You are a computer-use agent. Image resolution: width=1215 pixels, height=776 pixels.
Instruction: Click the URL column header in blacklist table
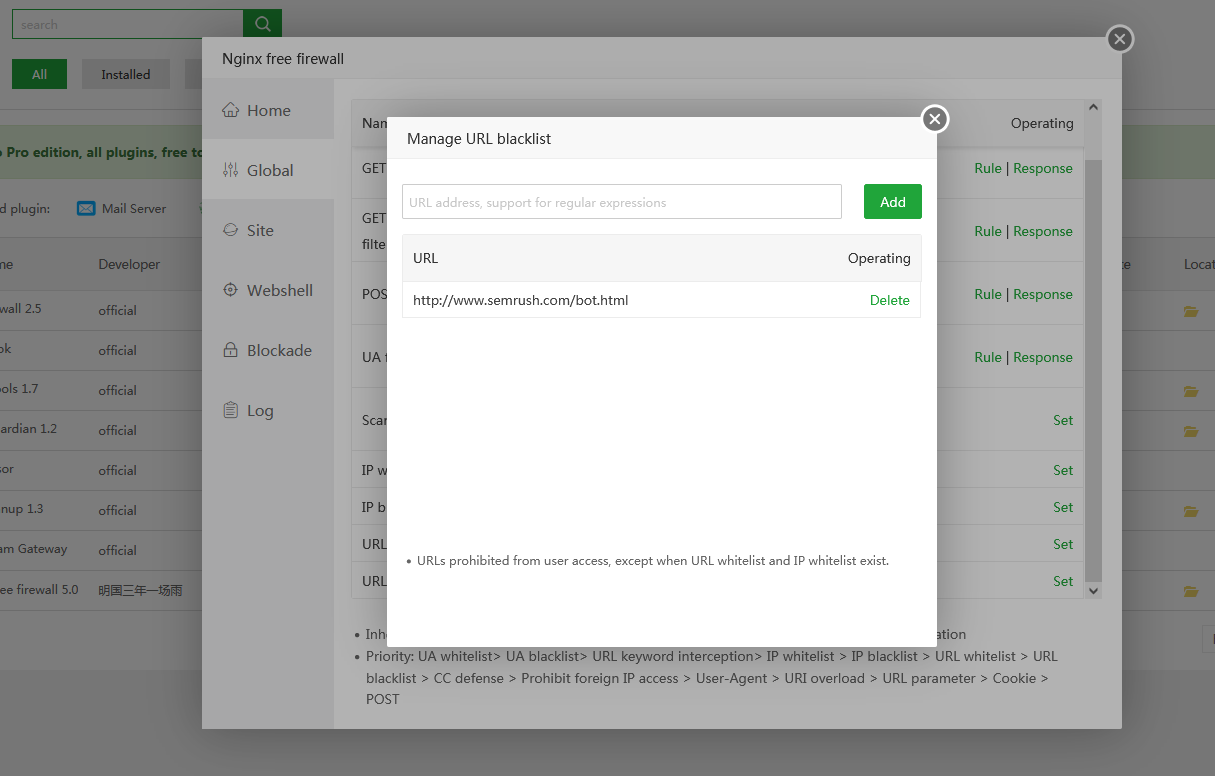click(x=425, y=258)
